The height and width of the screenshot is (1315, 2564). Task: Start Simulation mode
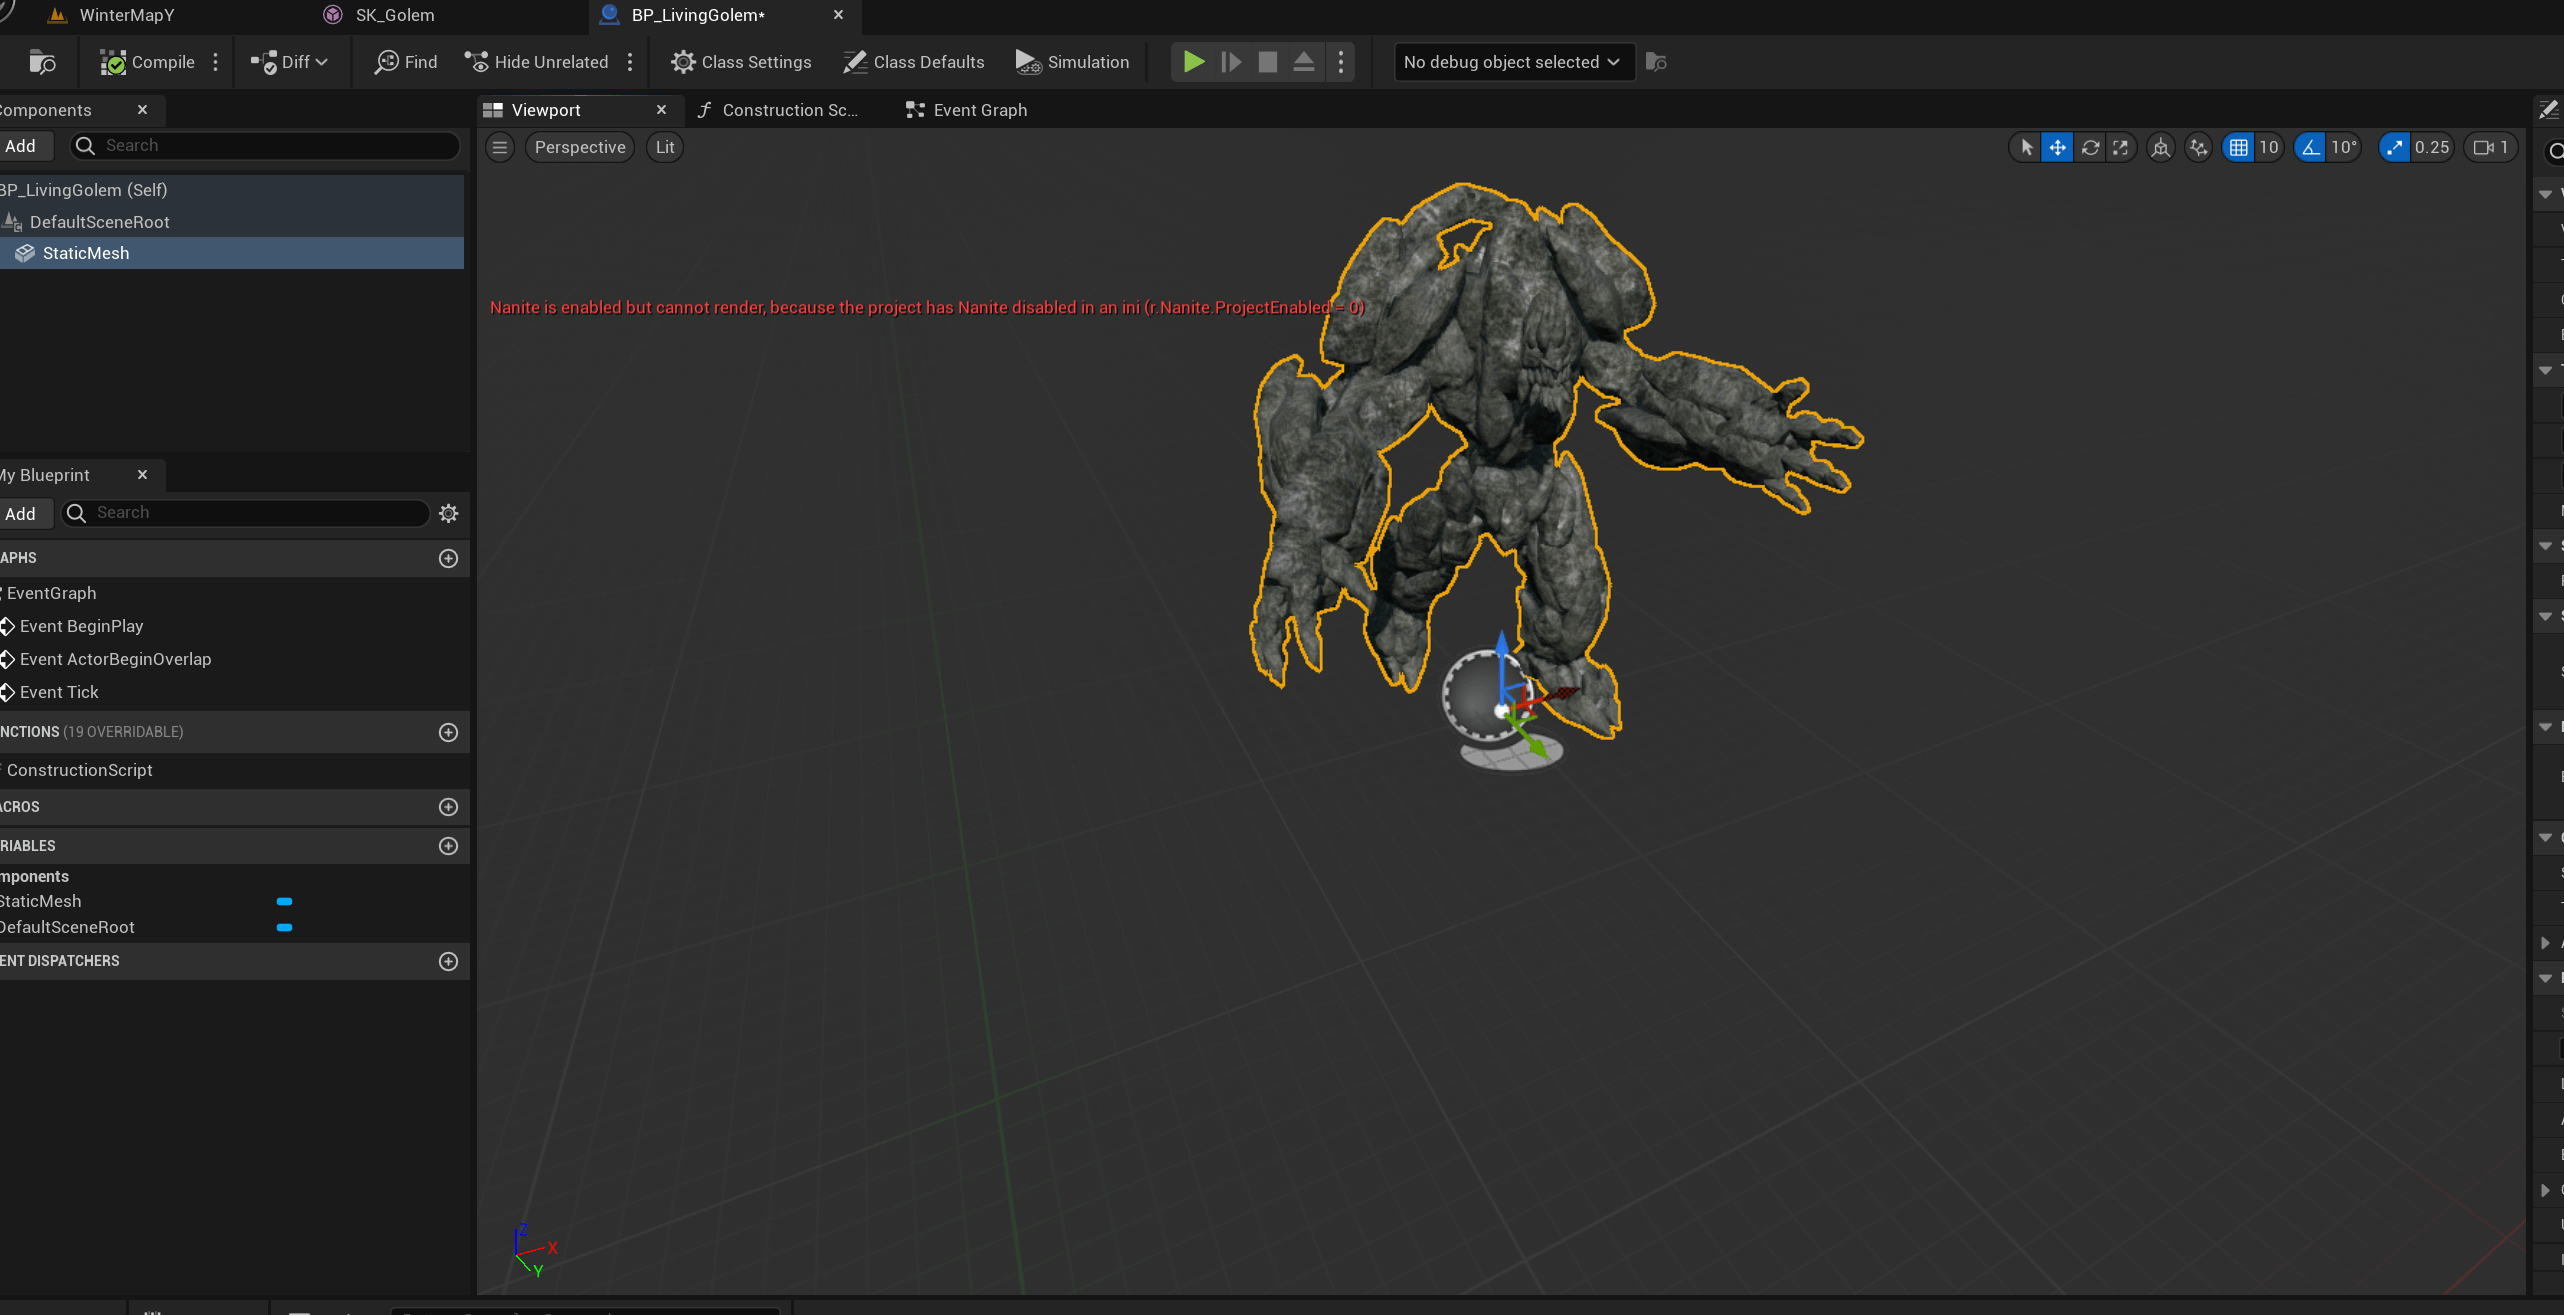[x=1072, y=62]
